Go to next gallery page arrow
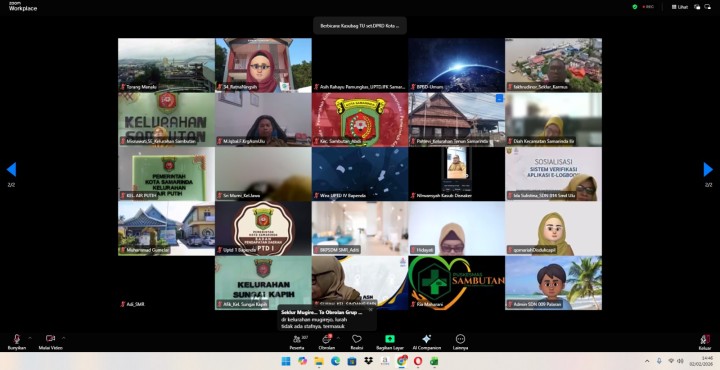720x370 pixels. coord(708,169)
